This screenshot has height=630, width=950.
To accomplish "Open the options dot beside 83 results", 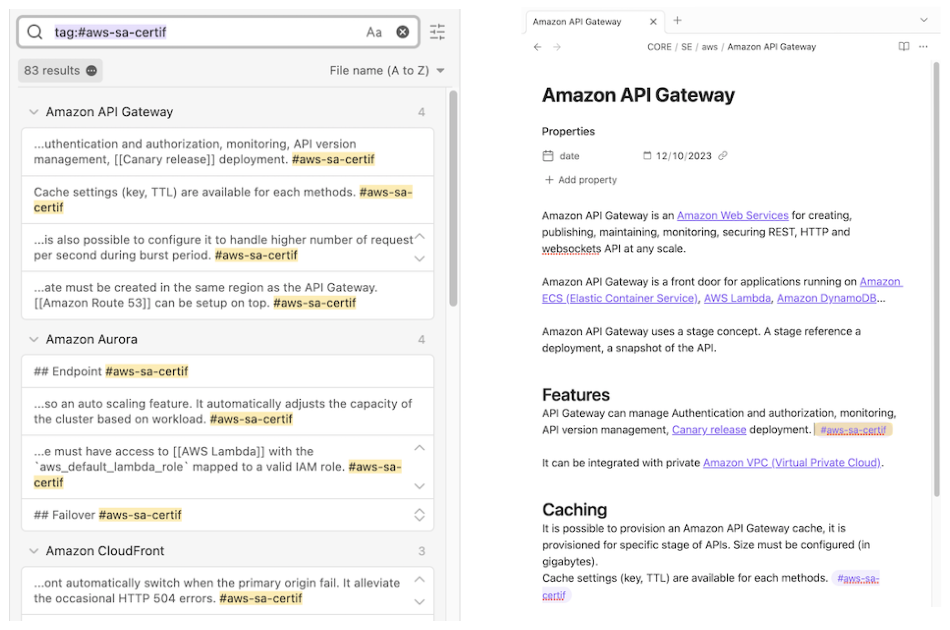I will [91, 71].
